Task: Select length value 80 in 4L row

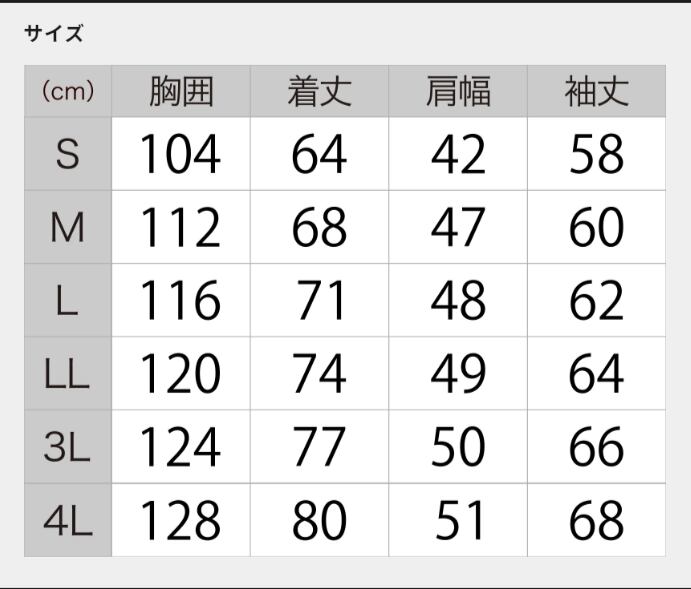Action: (319, 520)
